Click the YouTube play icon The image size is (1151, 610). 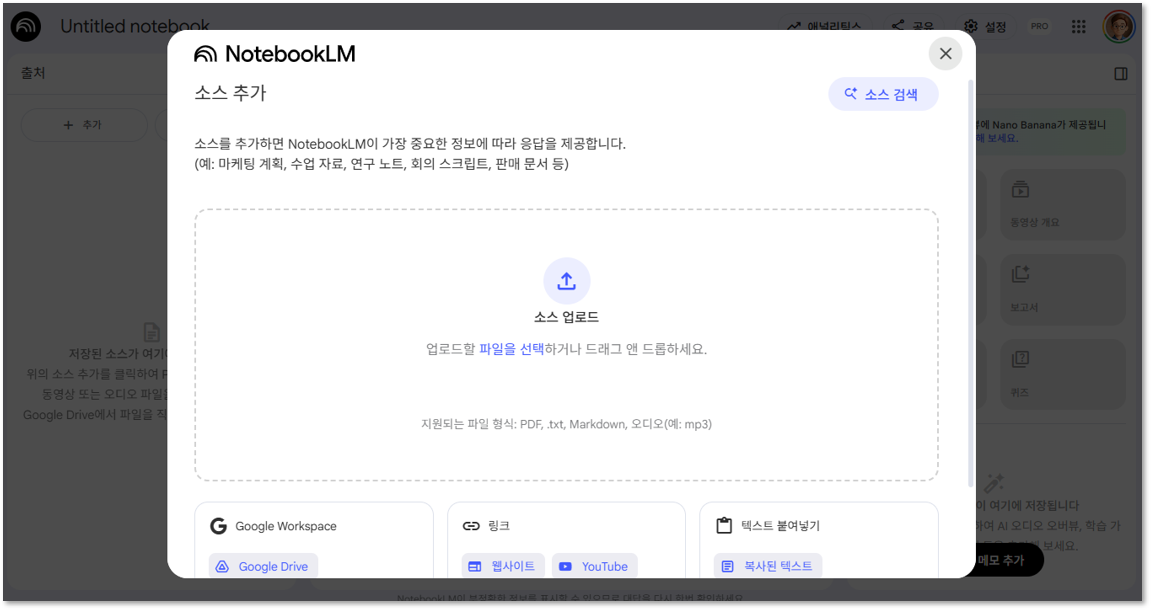tap(565, 567)
